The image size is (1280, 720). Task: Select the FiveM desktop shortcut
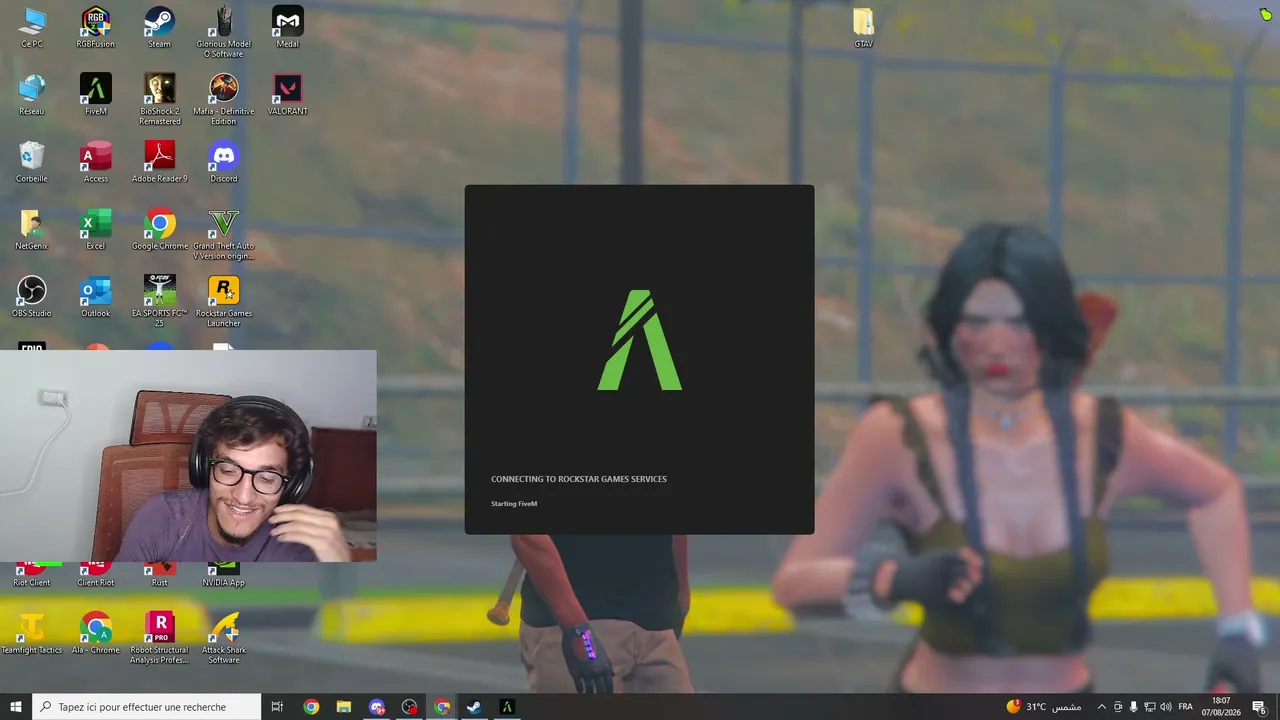[x=96, y=95]
